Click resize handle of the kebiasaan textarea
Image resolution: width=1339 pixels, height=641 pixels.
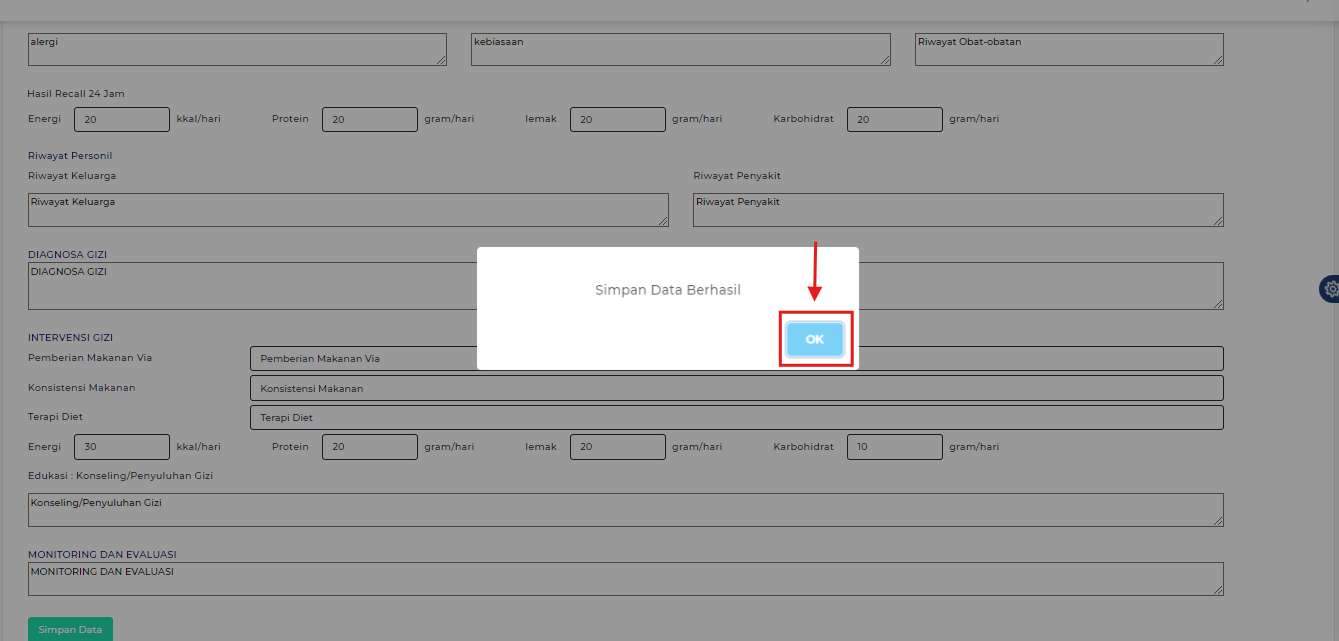(x=885, y=60)
